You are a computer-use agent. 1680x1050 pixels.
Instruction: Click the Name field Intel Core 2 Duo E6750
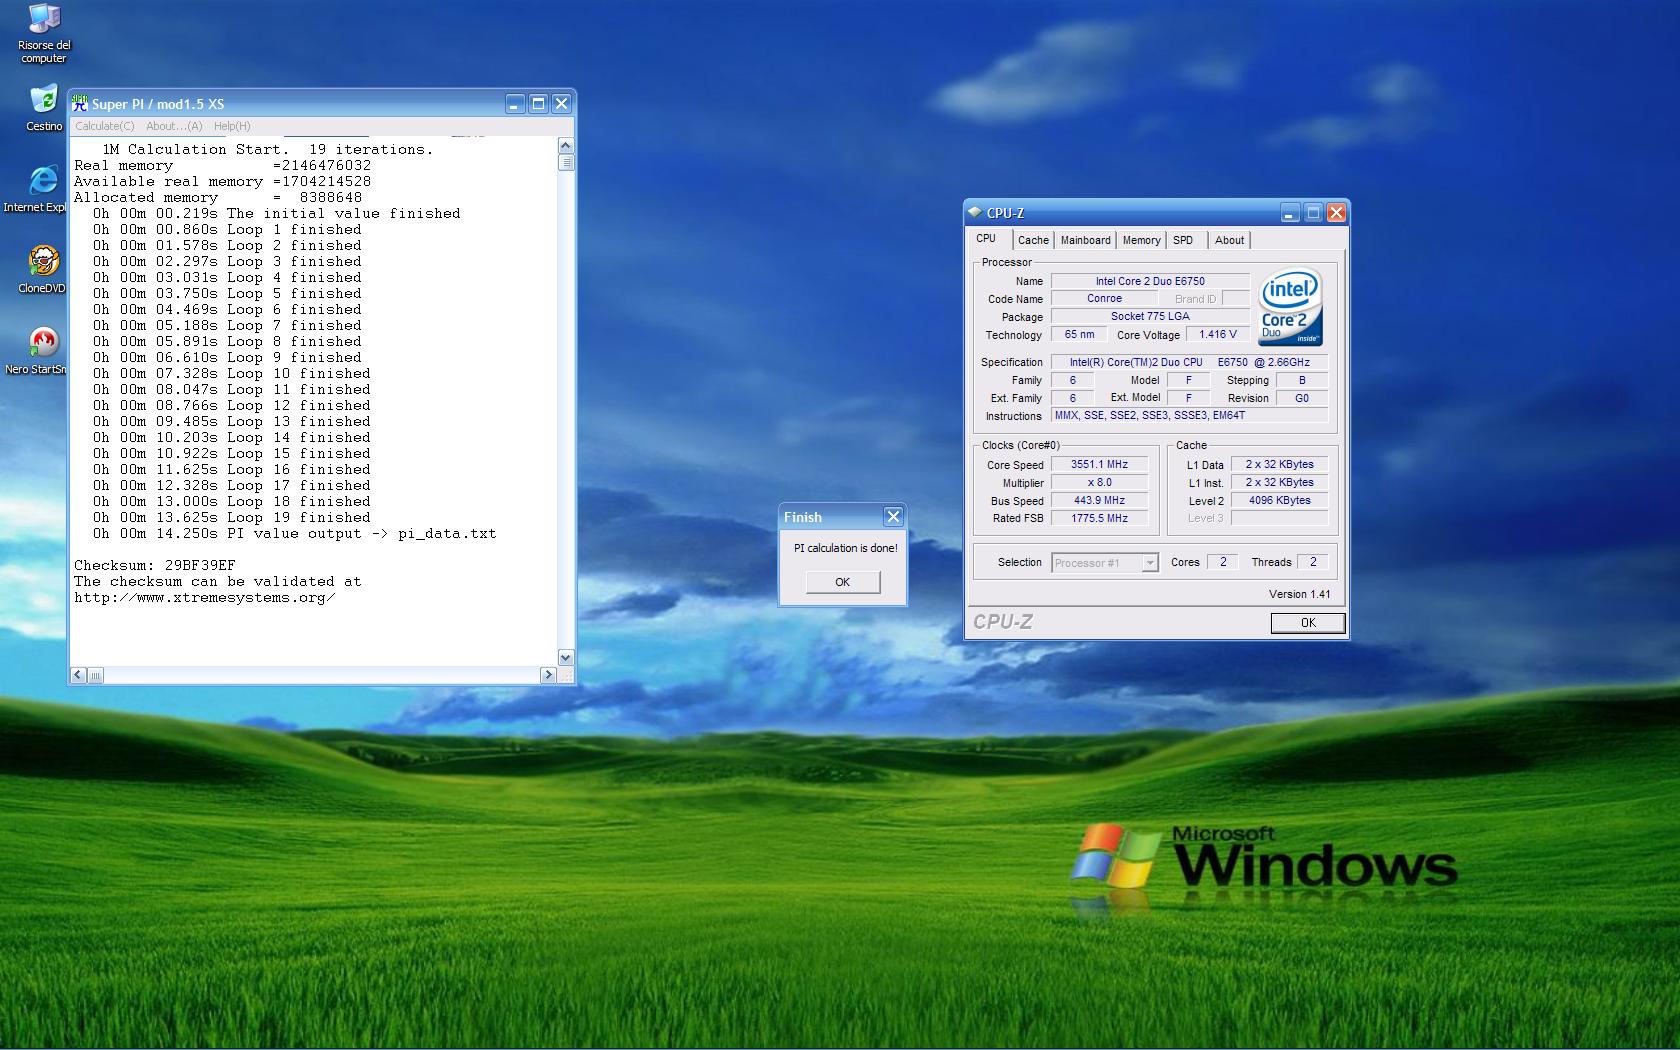point(1150,281)
